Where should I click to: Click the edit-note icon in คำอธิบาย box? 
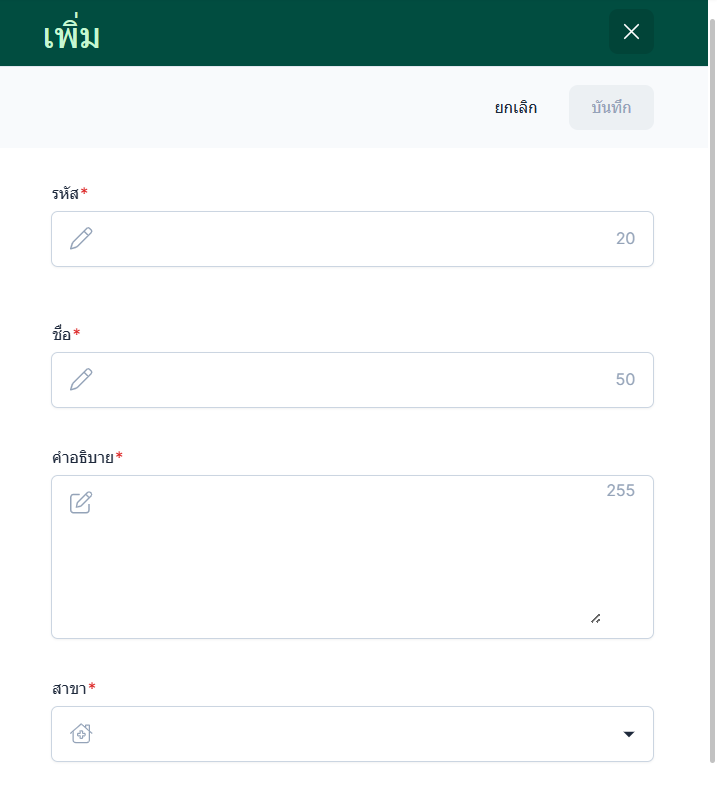click(x=81, y=503)
